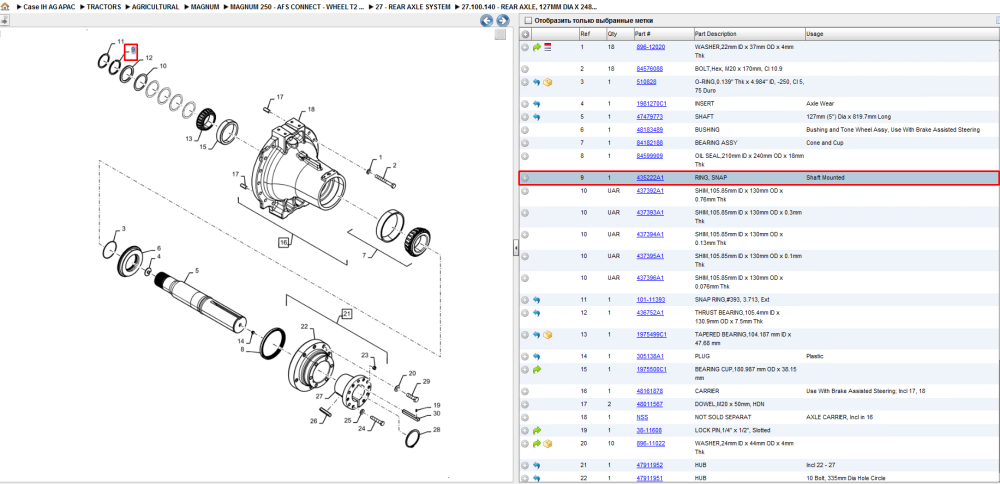Click 'Shaft Mounted' usage text

click(x=825, y=178)
